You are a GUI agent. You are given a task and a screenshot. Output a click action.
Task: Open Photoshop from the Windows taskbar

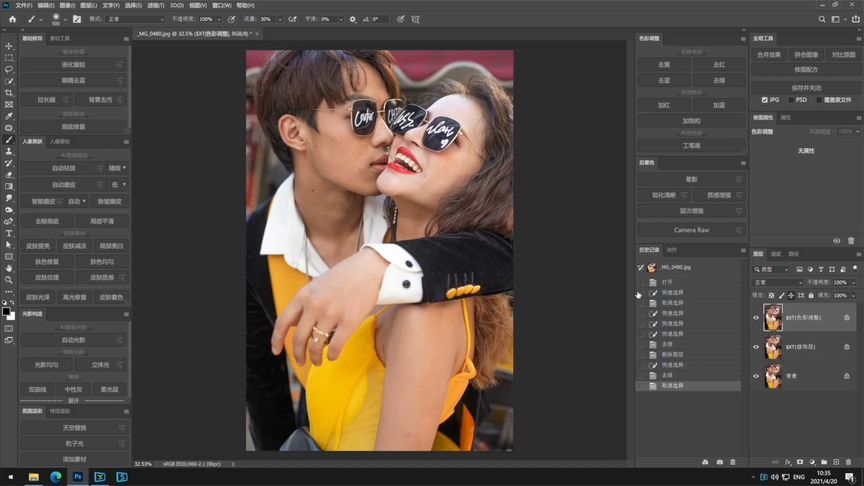click(78, 477)
